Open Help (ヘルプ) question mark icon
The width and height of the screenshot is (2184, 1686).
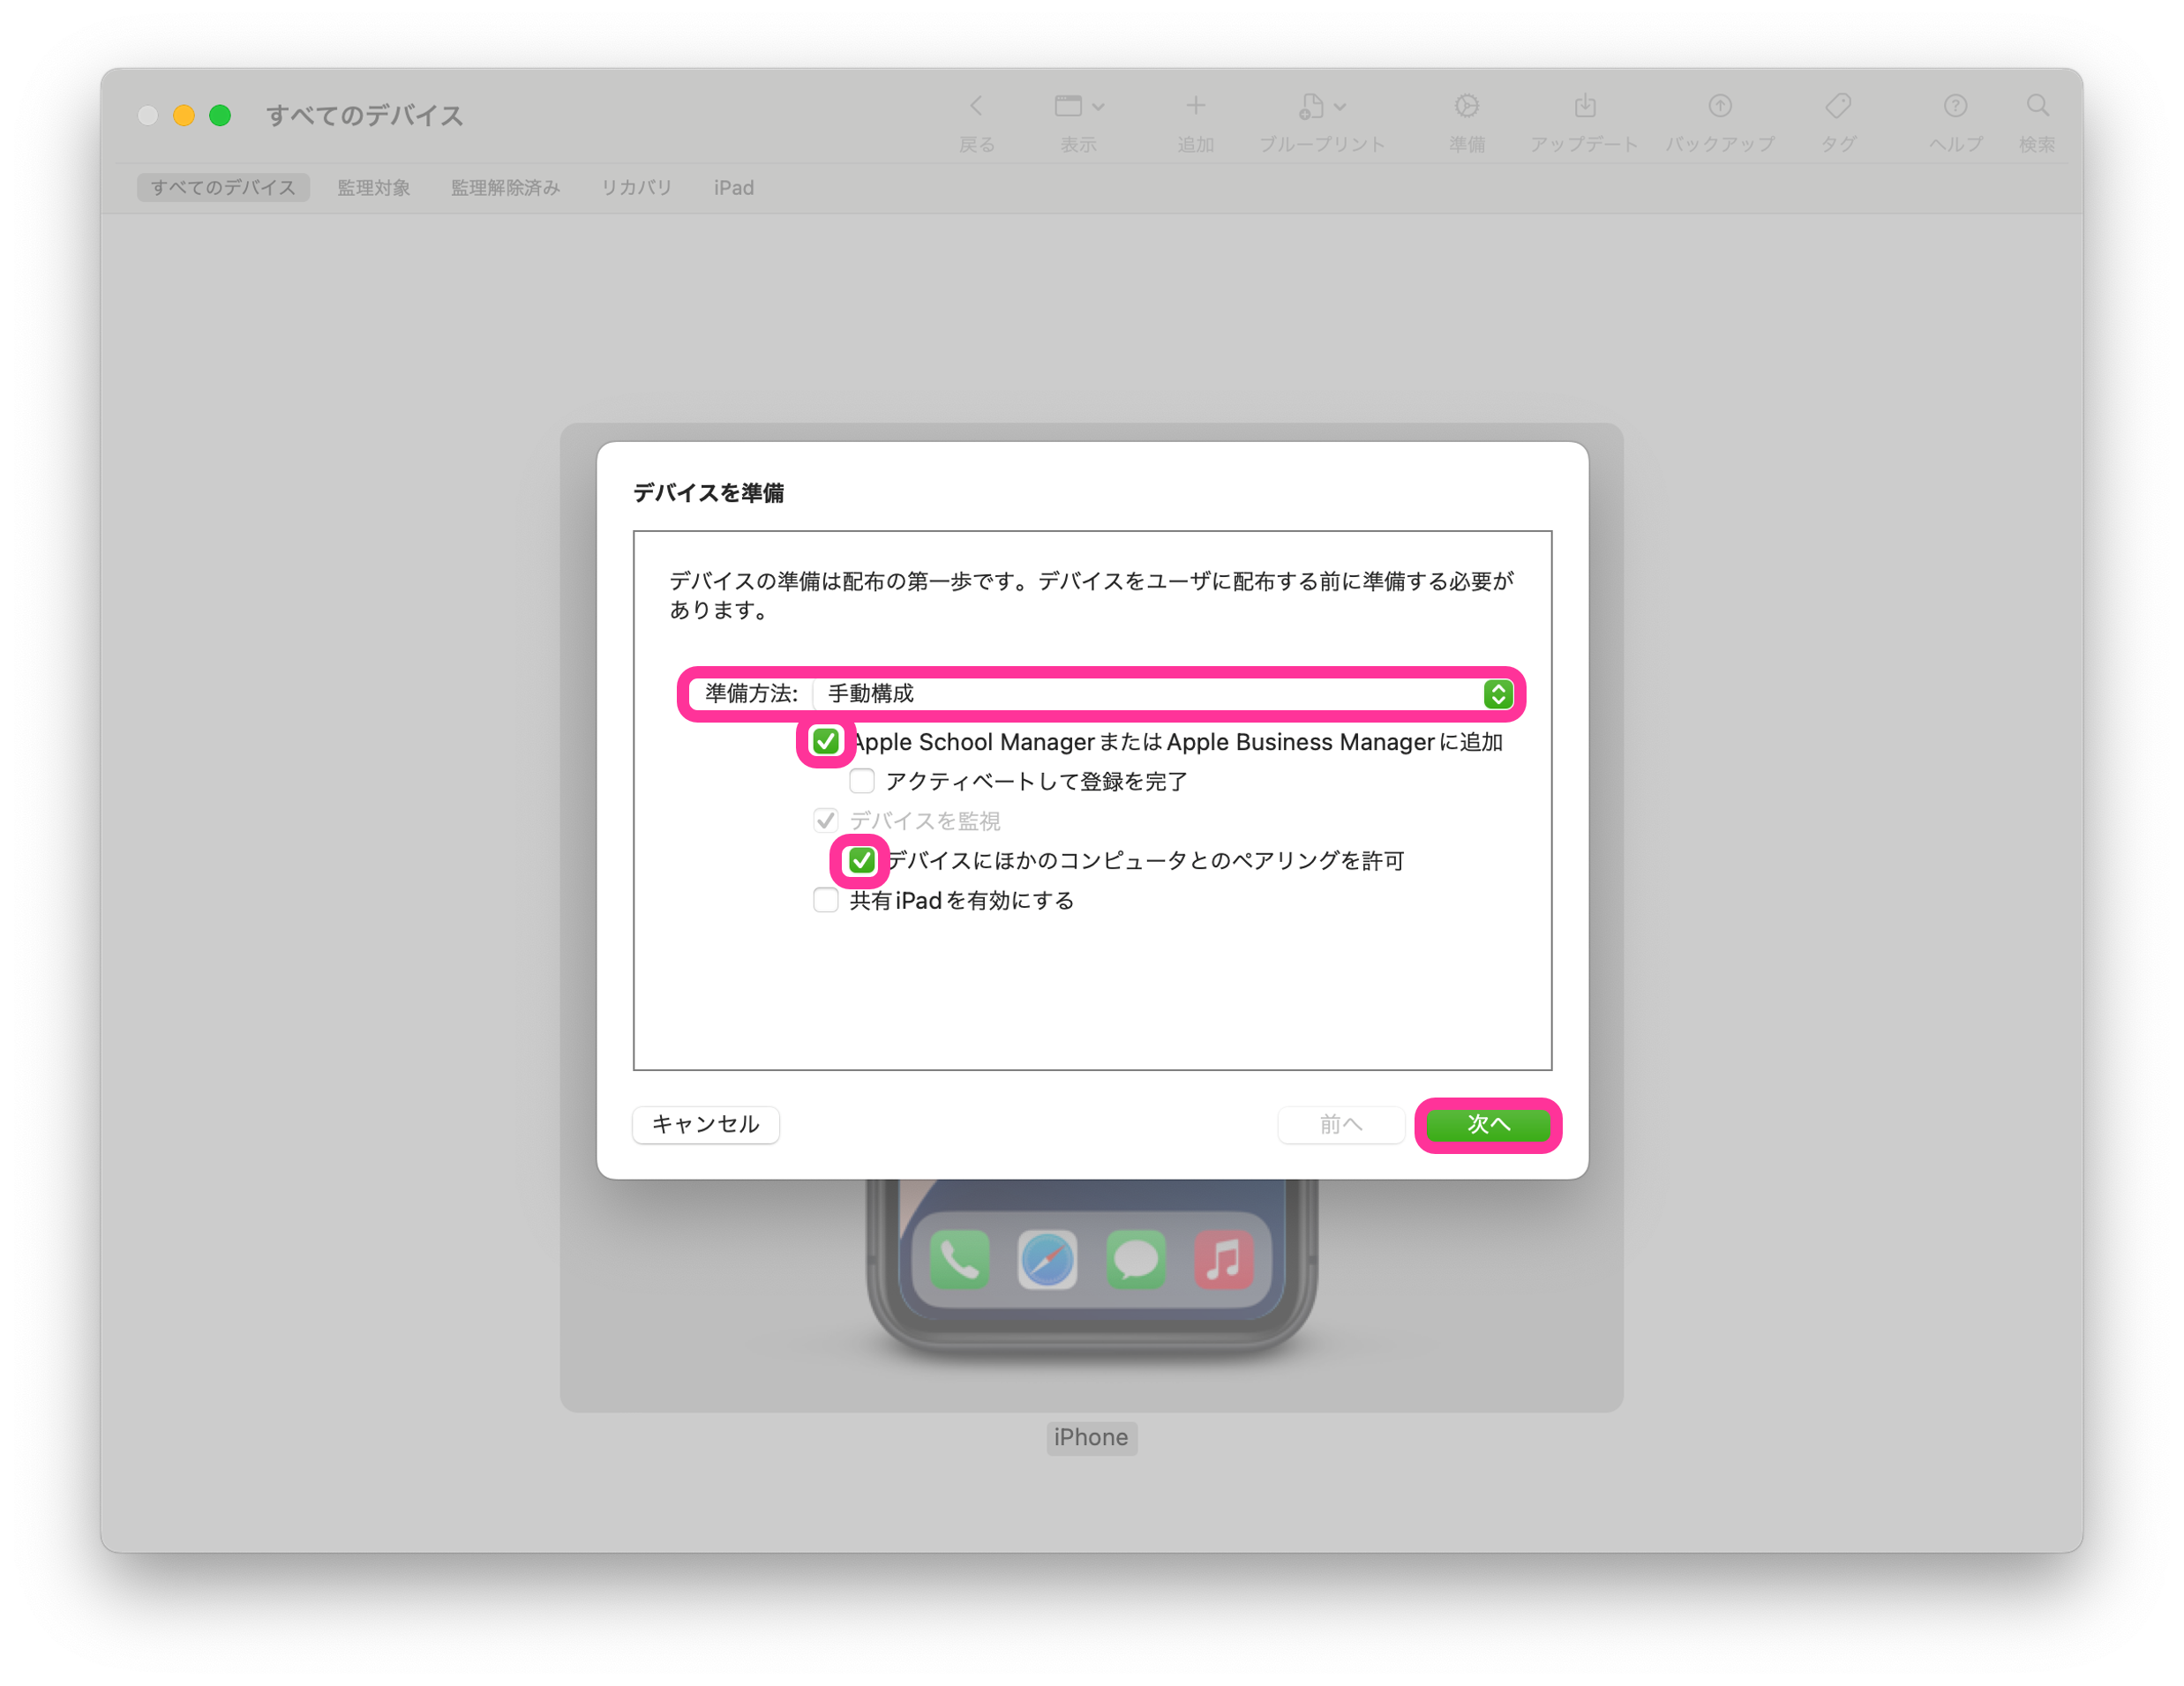1955,106
